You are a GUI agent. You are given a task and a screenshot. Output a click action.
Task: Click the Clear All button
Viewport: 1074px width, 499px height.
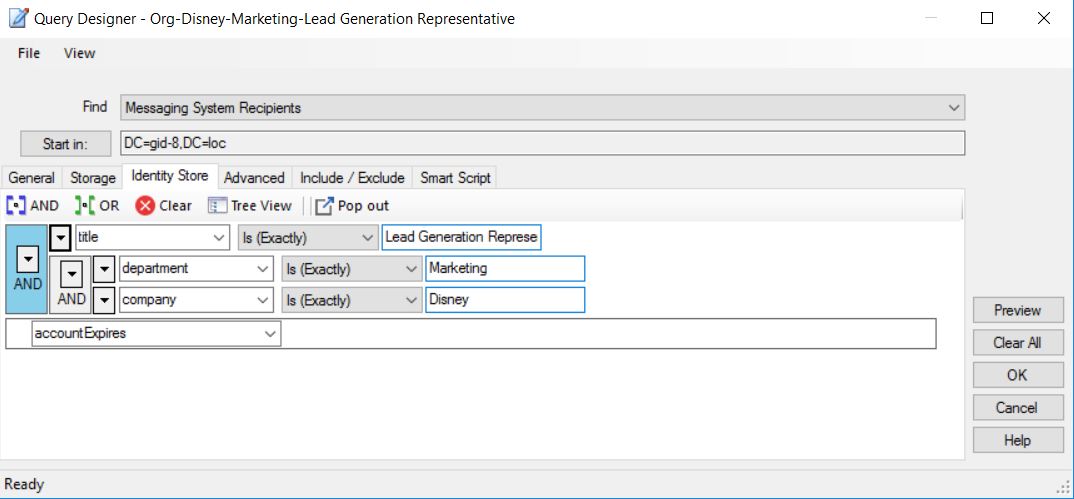click(1017, 343)
